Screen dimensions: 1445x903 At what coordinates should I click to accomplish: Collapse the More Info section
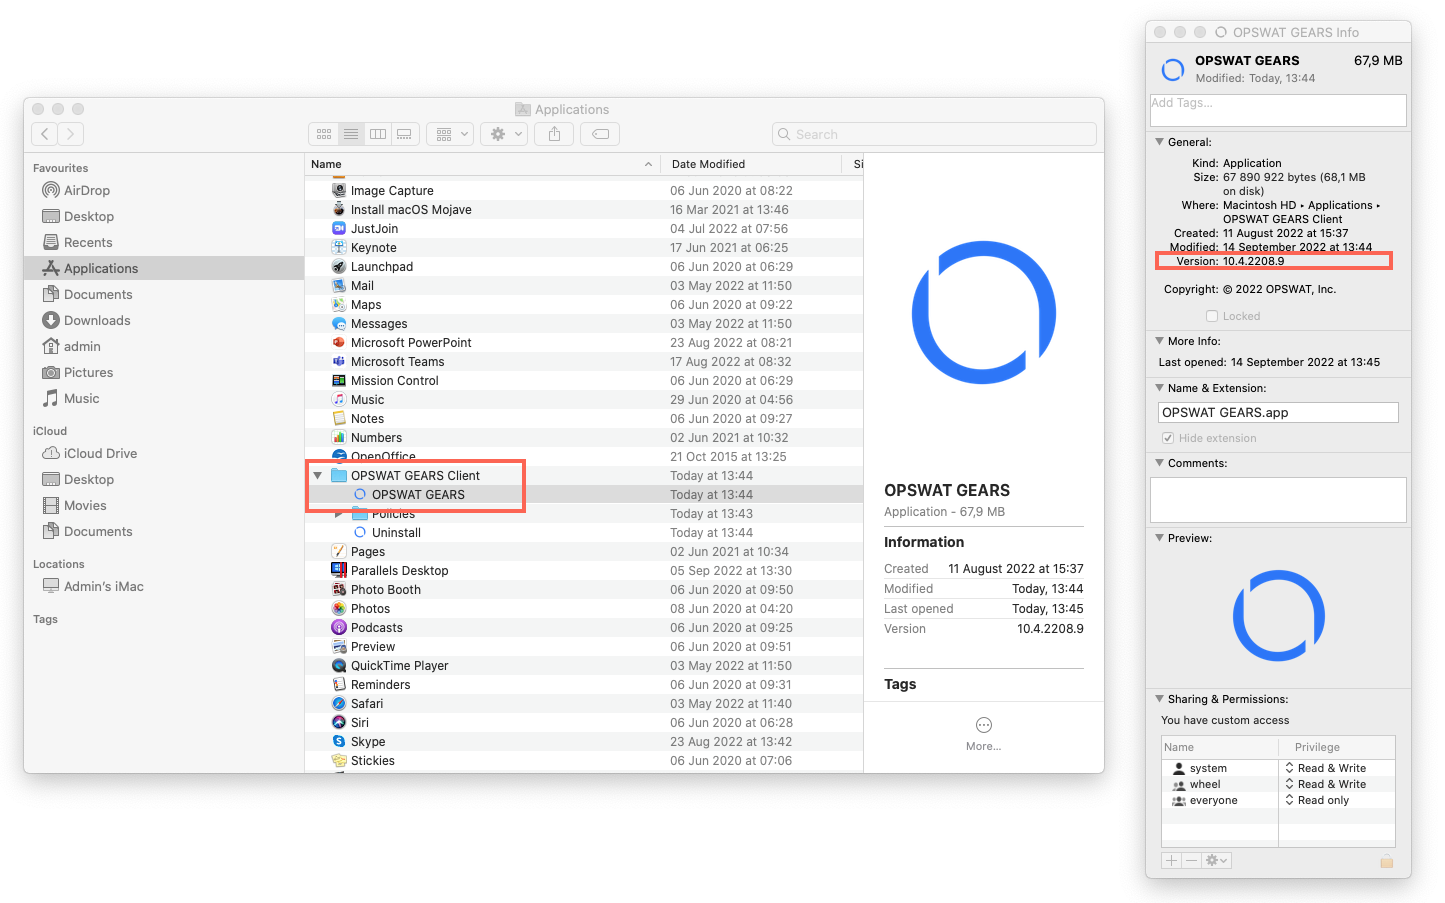[x=1159, y=341]
